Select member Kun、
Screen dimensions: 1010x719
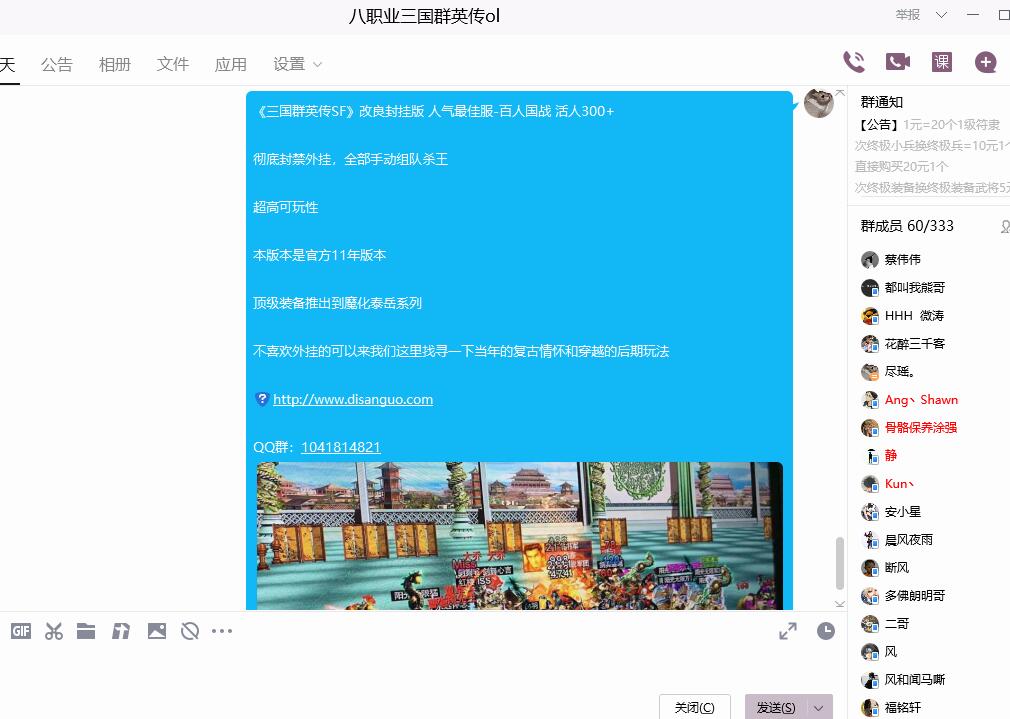click(899, 484)
